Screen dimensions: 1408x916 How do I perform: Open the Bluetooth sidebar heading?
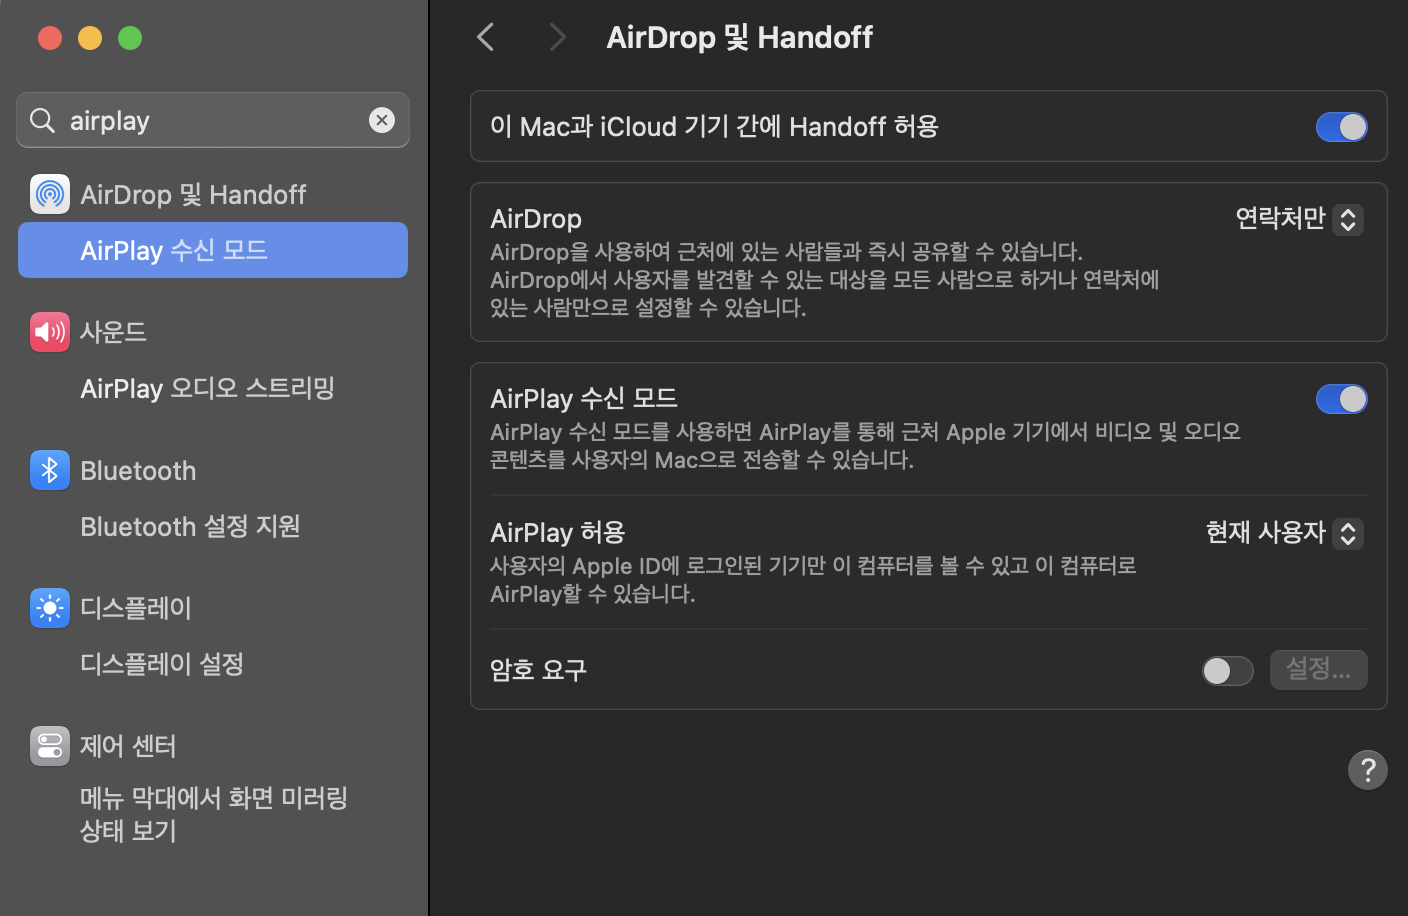click(138, 470)
